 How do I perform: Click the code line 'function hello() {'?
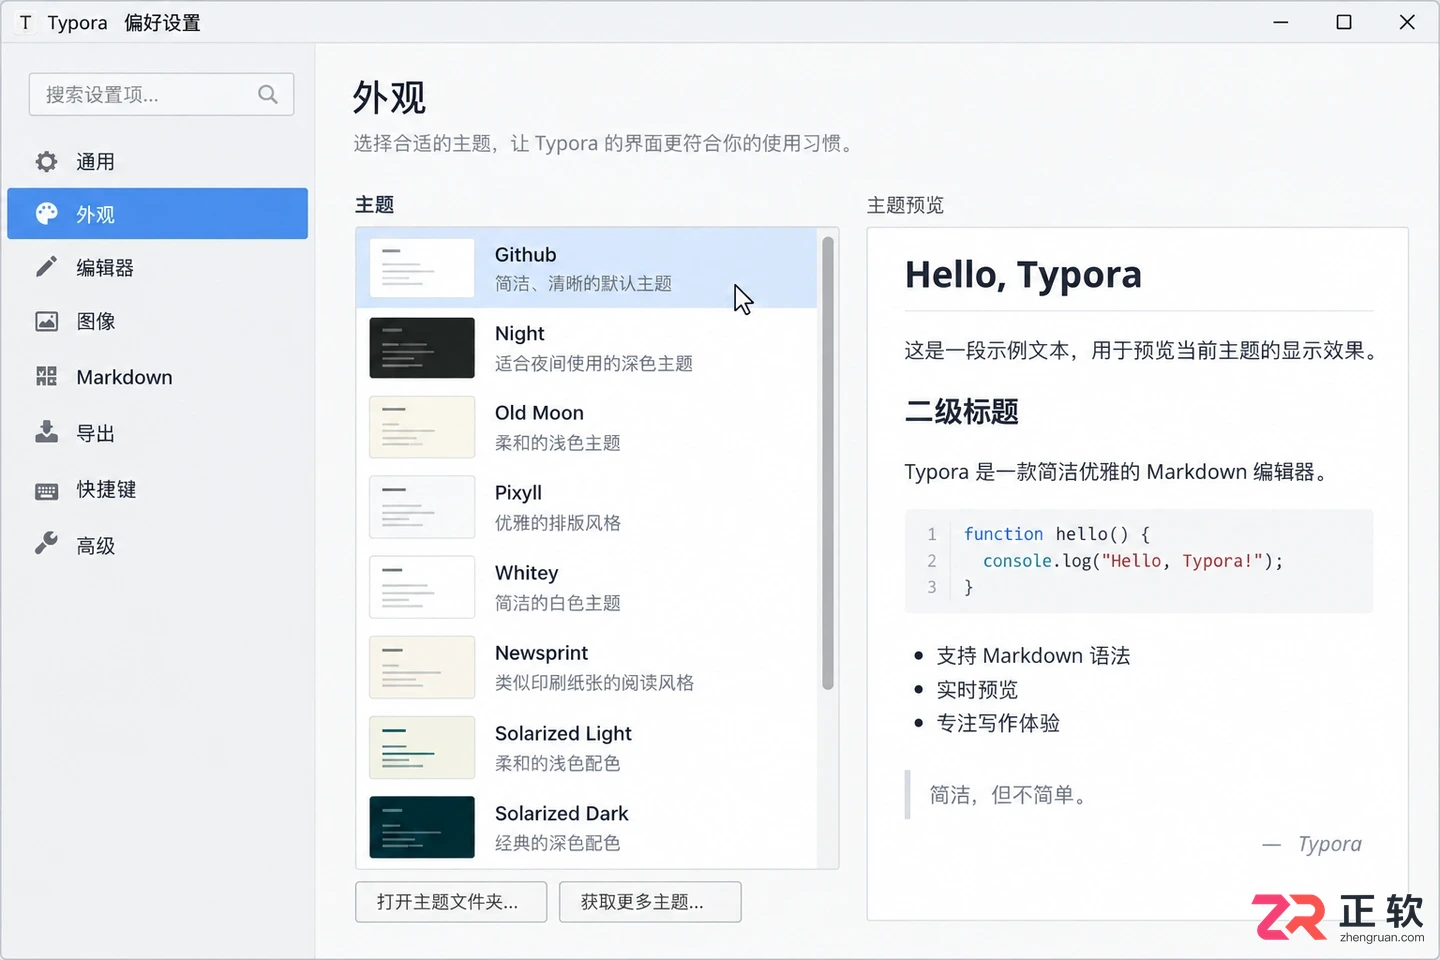pos(1056,534)
